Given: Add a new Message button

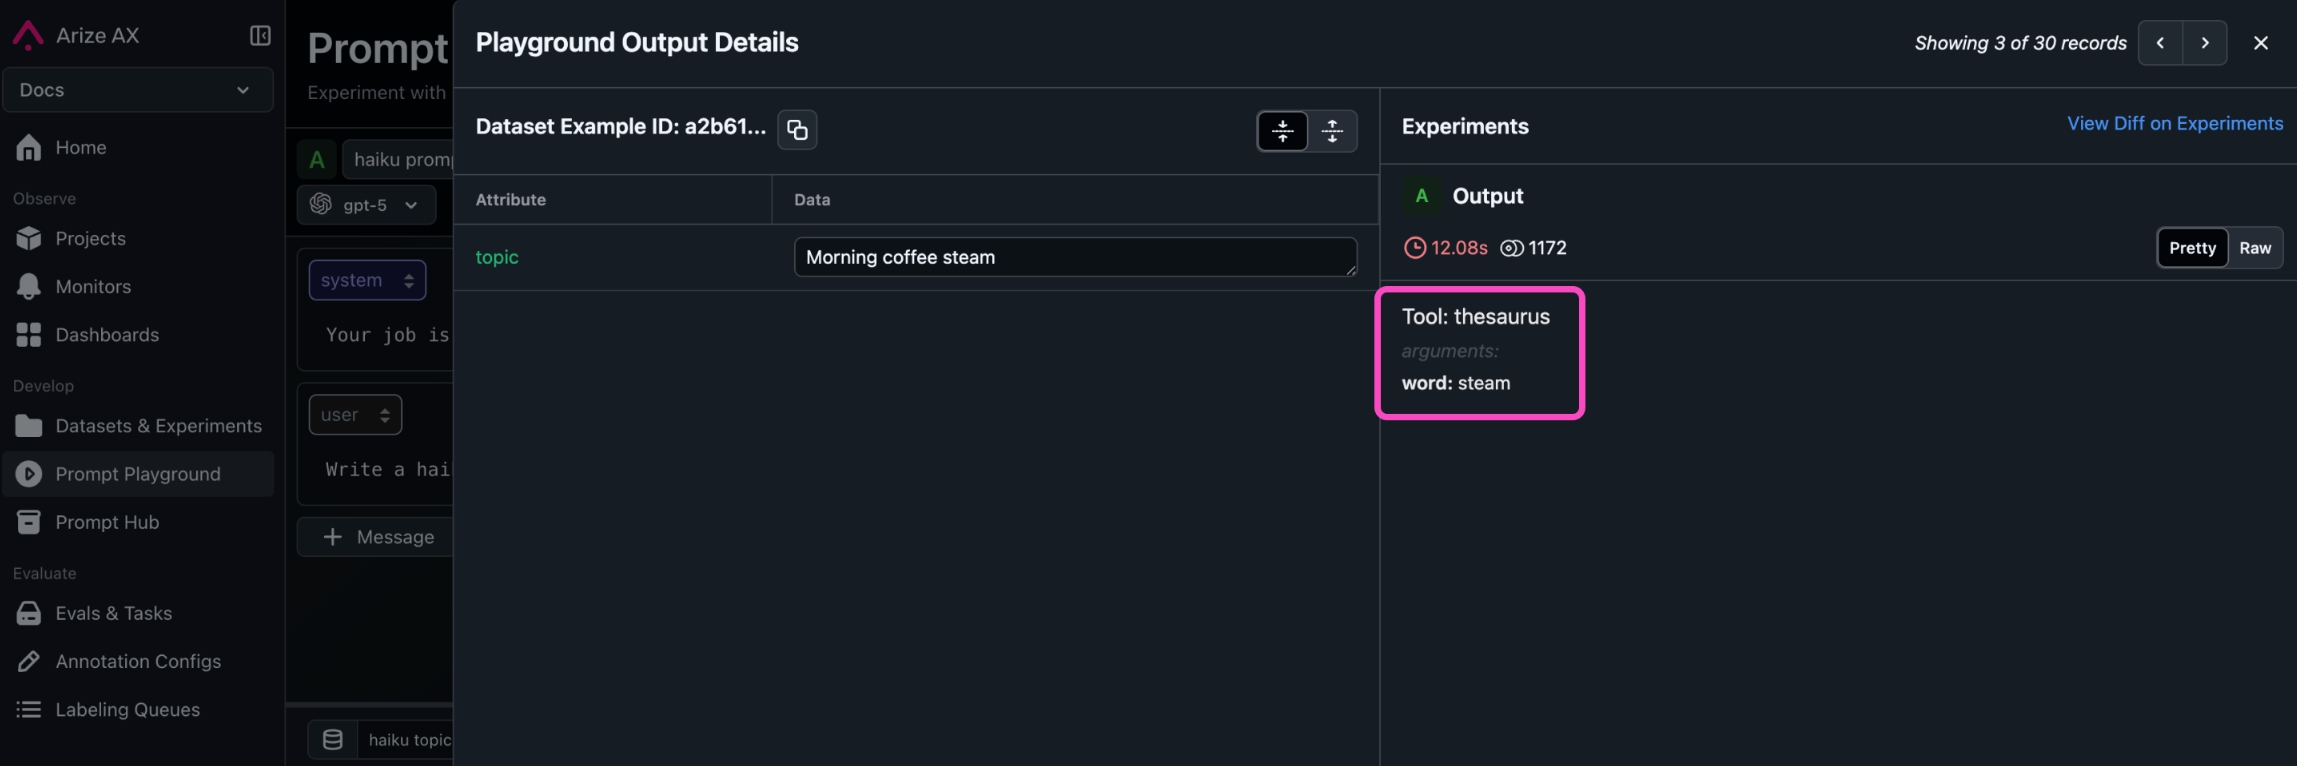Looking at the screenshot, I should pos(378,537).
